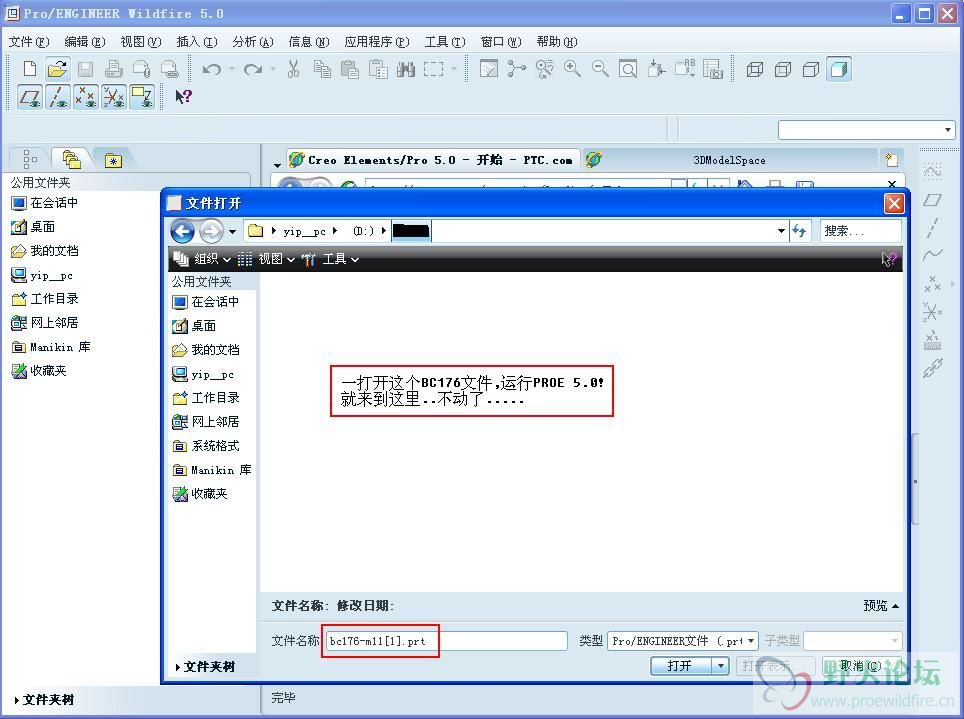Select 在会话中 in dialog folder list
The width and height of the screenshot is (964, 719).
(x=207, y=302)
